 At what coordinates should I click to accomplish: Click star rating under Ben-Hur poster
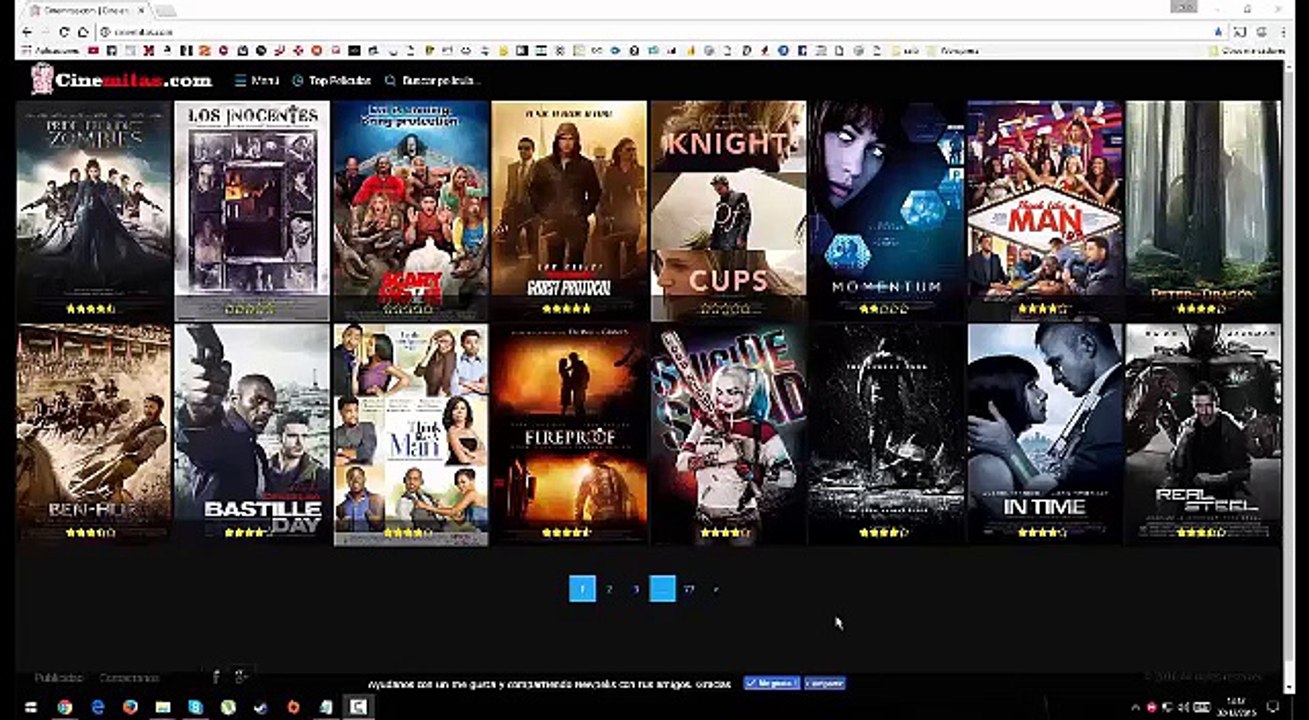pos(91,533)
